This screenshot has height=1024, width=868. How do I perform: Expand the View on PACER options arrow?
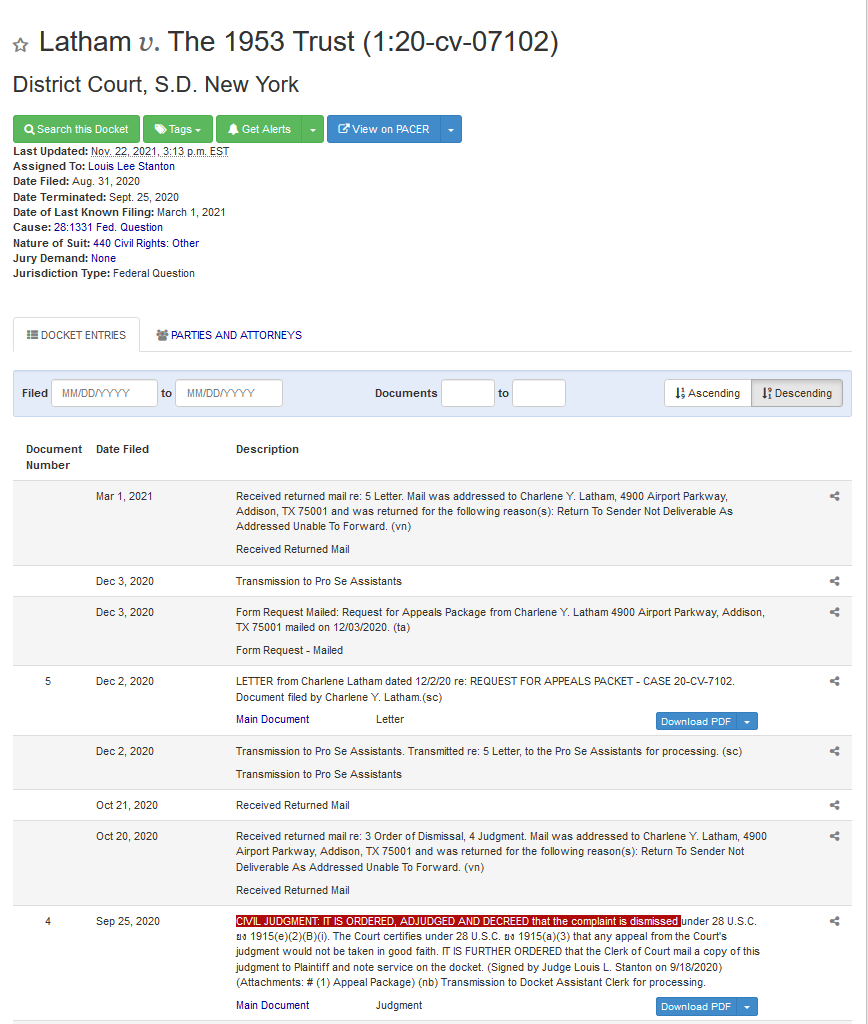click(x=451, y=129)
